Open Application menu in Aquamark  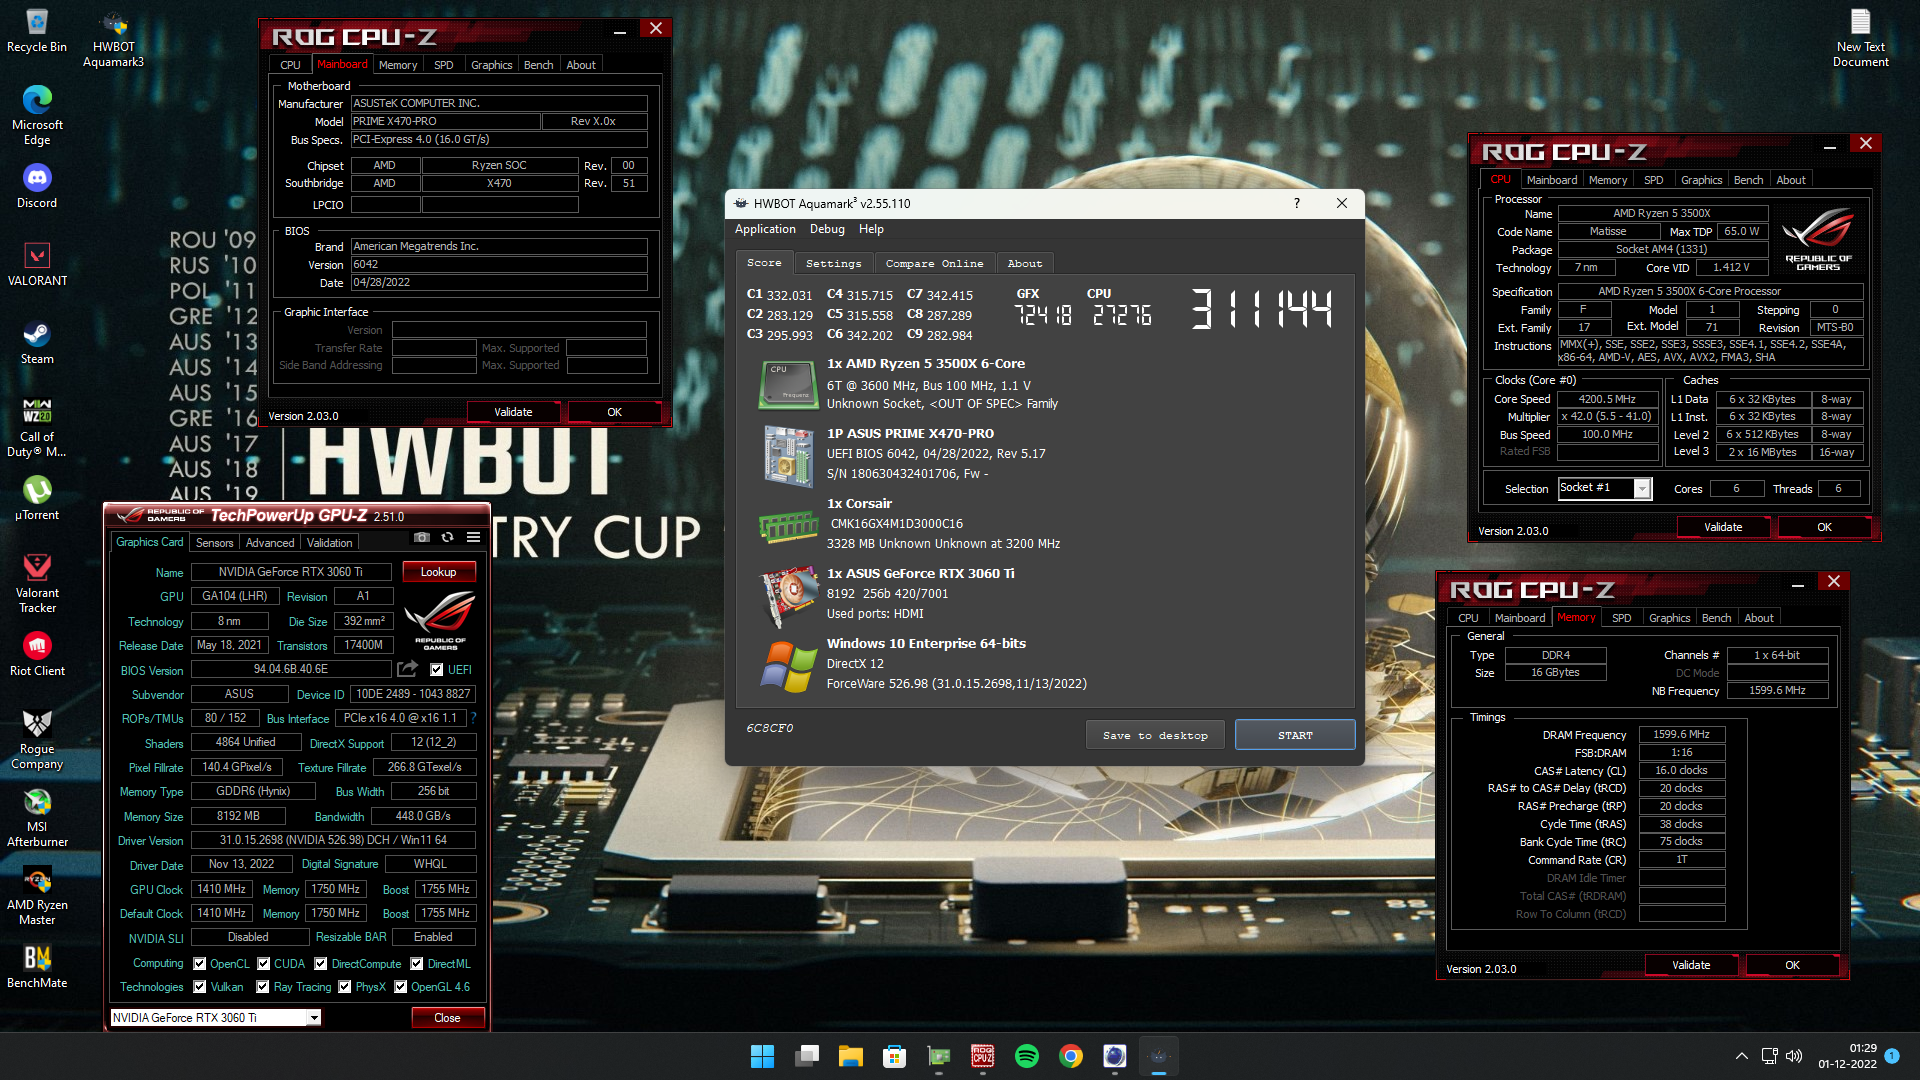click(765, 229)
